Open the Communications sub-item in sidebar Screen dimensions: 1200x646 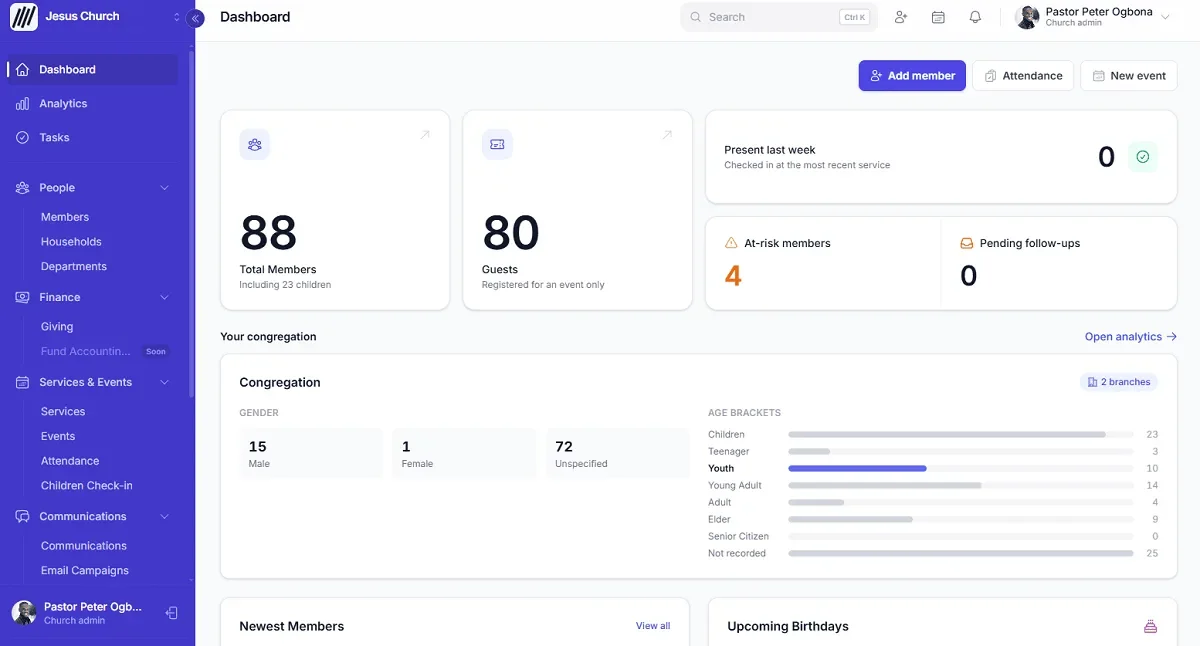(x=84, y=546)
